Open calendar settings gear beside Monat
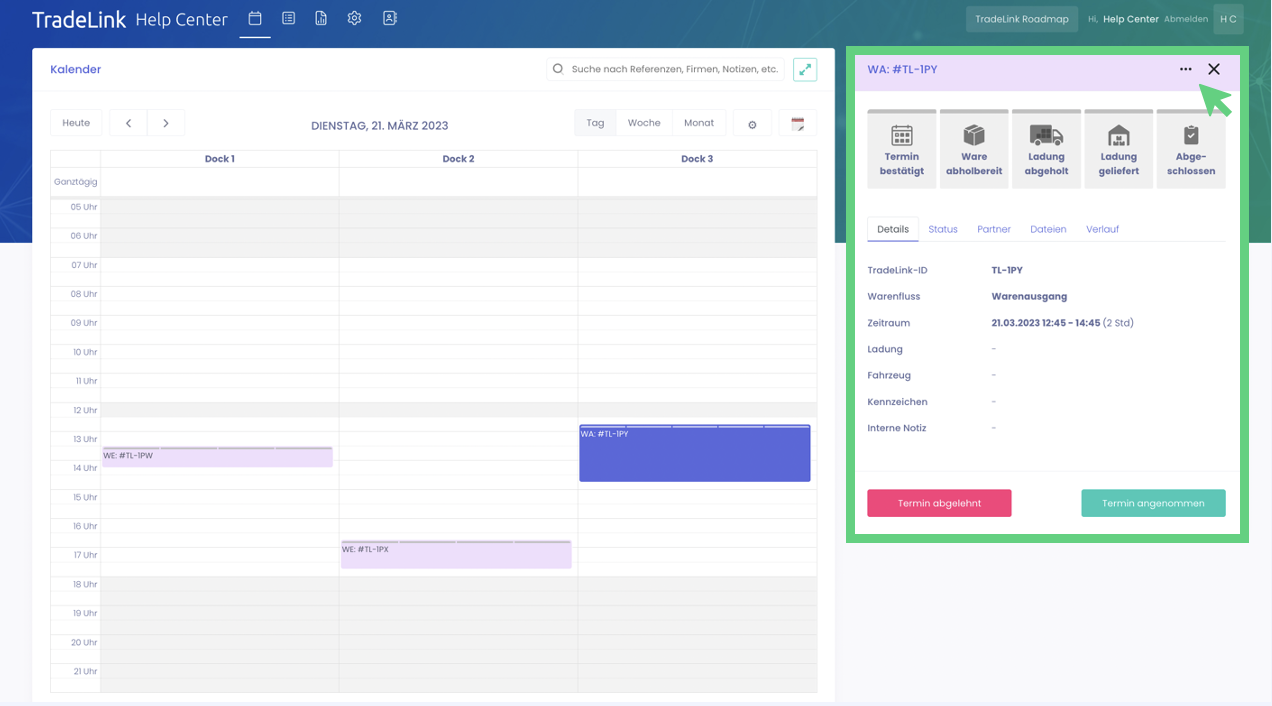The height and width of the screenshot is (706, 1272). (752, 124)
